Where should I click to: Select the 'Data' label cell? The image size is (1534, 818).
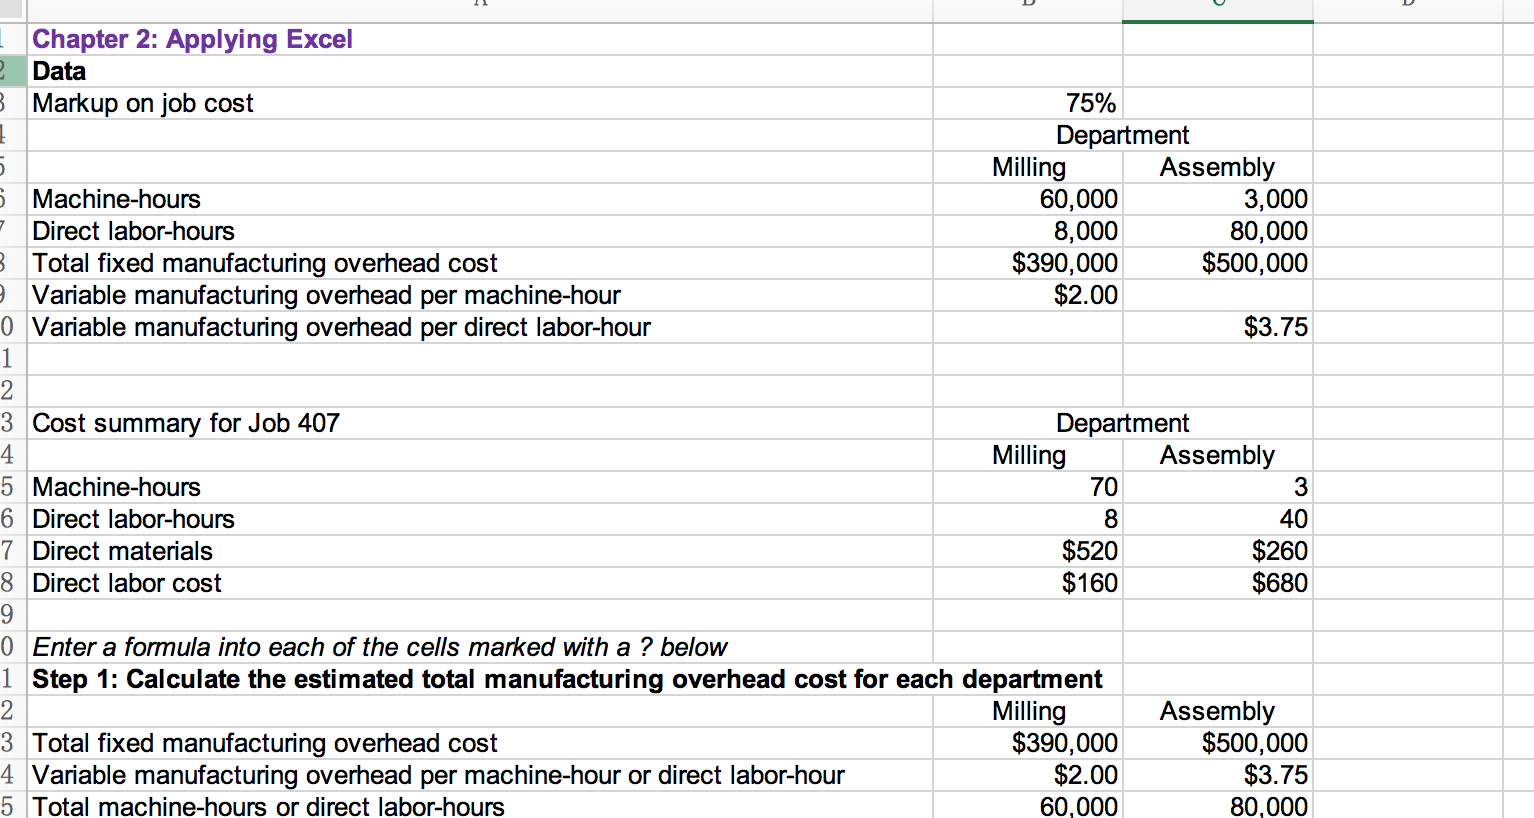(x=60, y=71)
